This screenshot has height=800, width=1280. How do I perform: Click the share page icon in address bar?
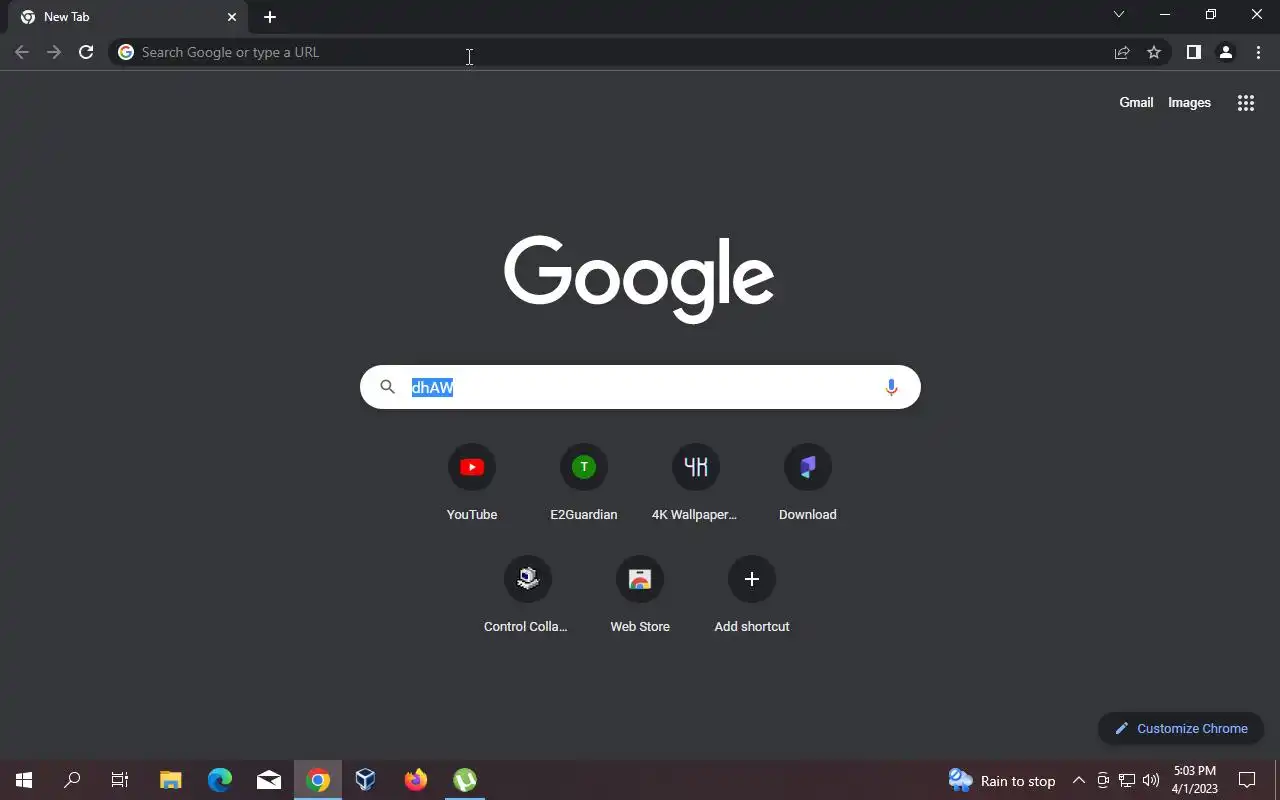(x=1122, y=52)
